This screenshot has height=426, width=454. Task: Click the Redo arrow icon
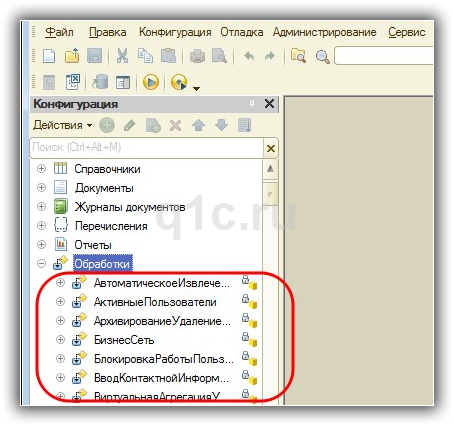(x=269, y=56)
